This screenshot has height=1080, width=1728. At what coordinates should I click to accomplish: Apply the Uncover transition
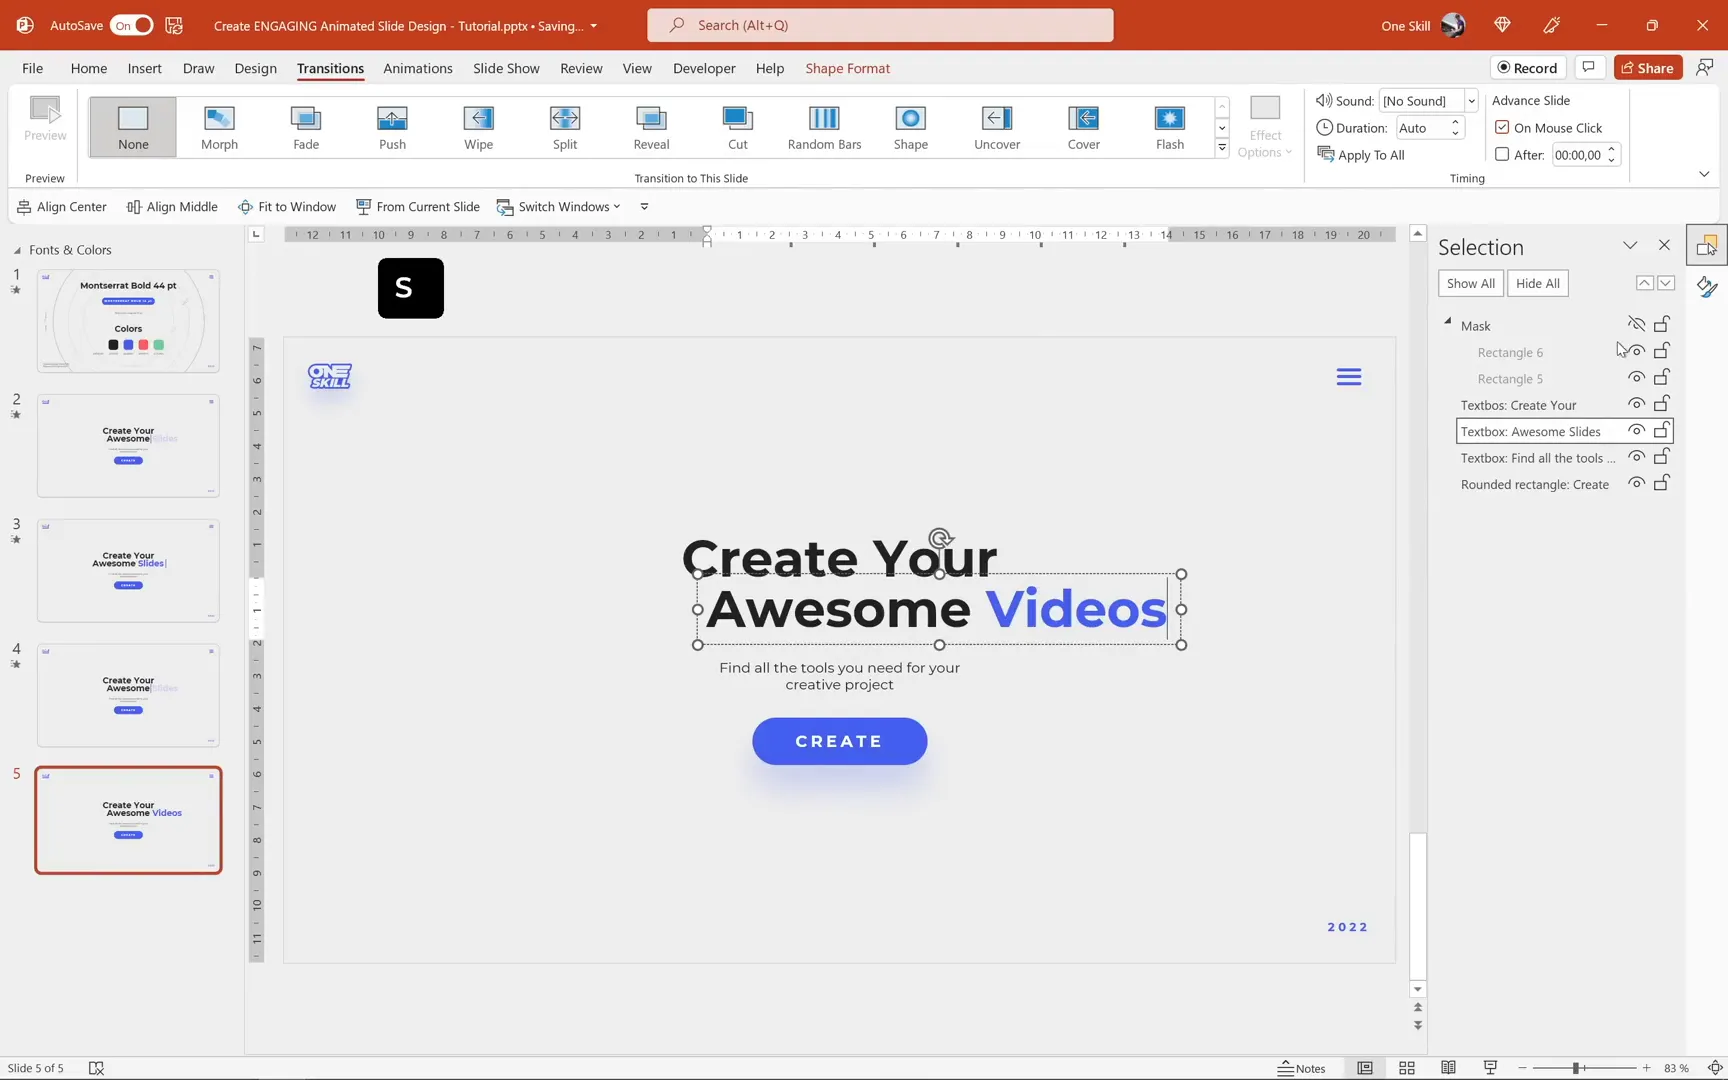(997, 127)
